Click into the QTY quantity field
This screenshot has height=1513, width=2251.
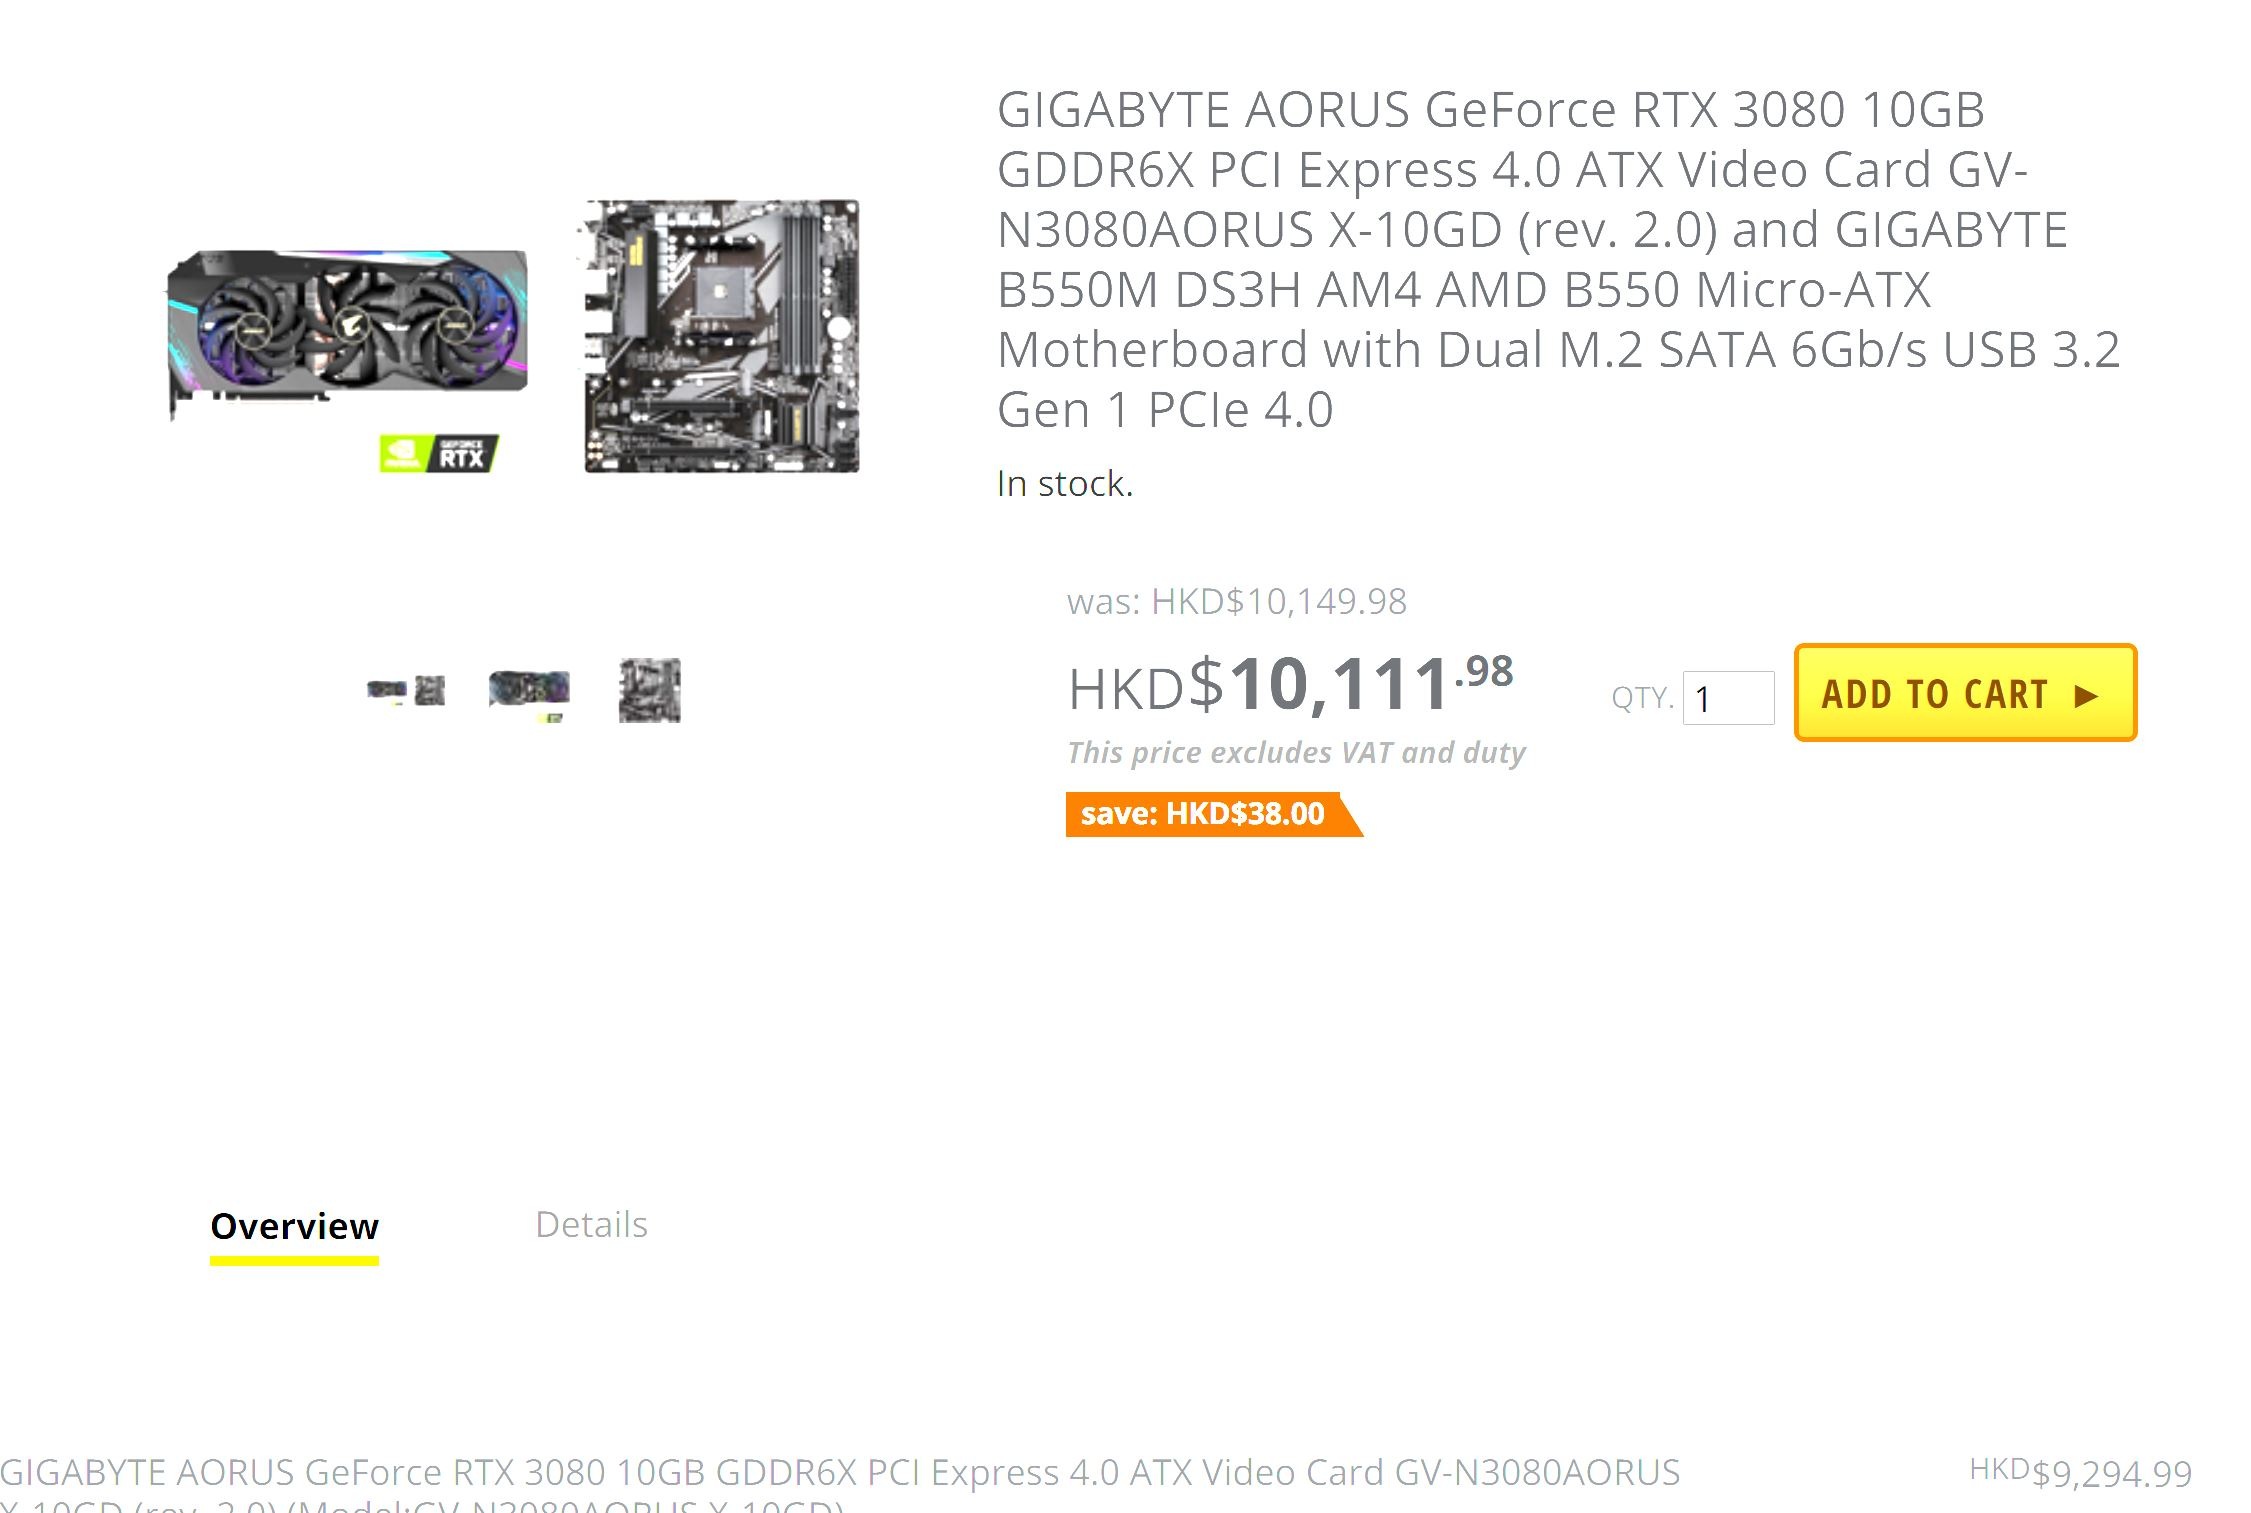tap(1728, 698)
